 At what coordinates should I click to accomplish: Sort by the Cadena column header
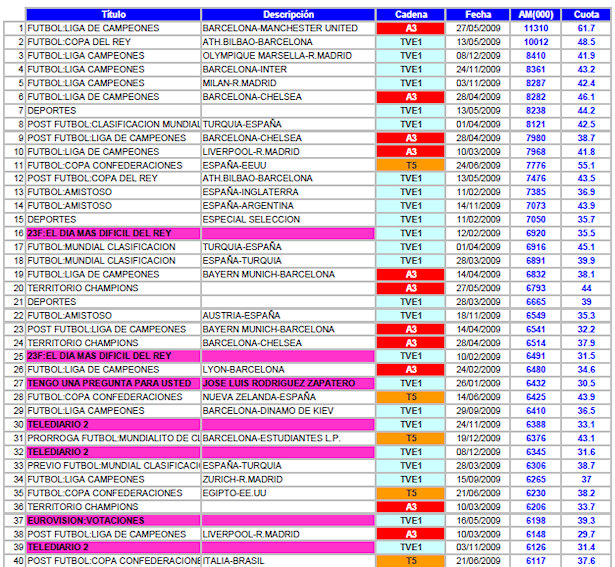(x=410, y=15)
